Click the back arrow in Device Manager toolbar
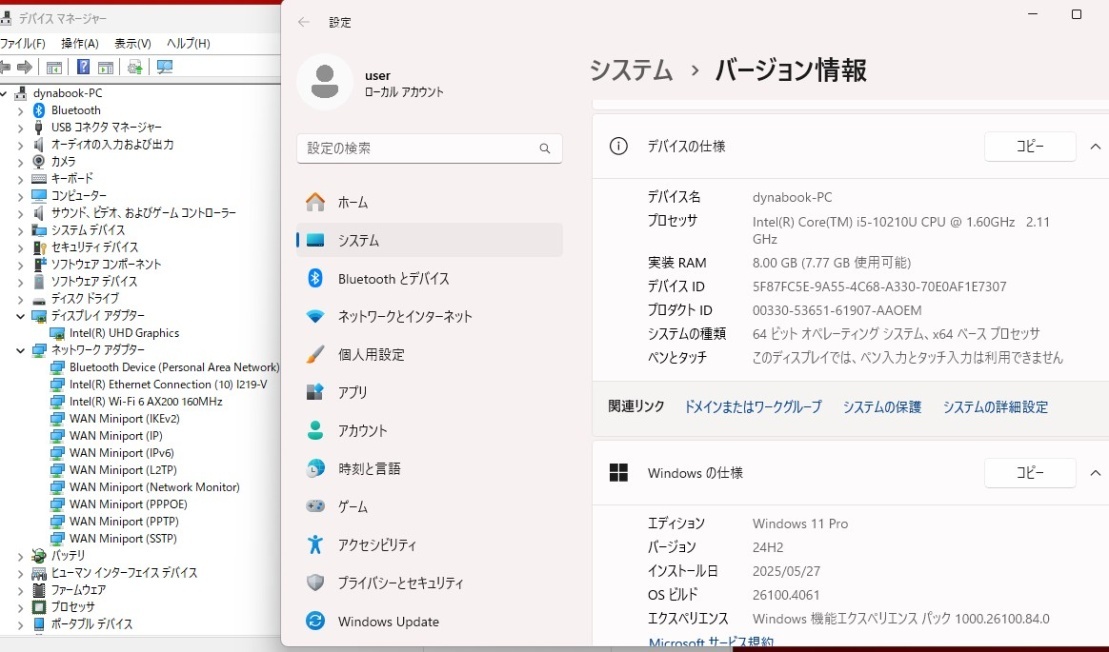Screen dimensions: 1109x652 5,67
